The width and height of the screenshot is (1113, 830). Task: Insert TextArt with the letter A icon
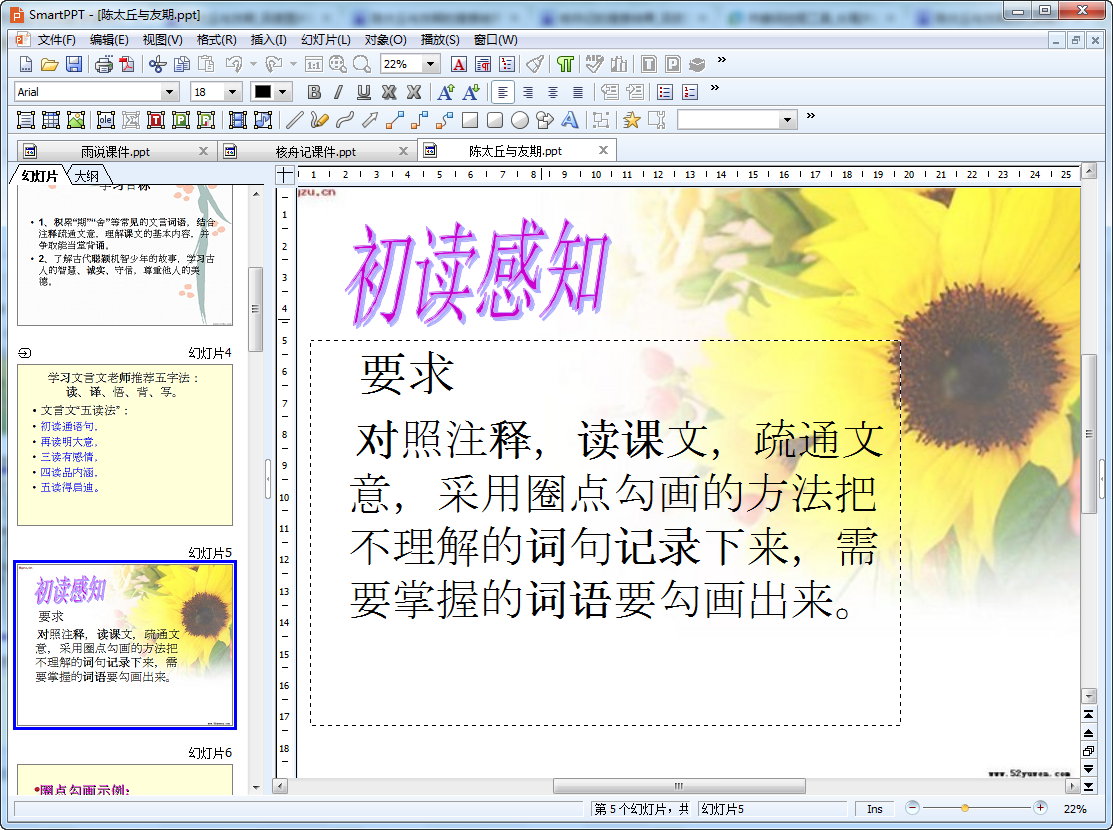point(569,120)
